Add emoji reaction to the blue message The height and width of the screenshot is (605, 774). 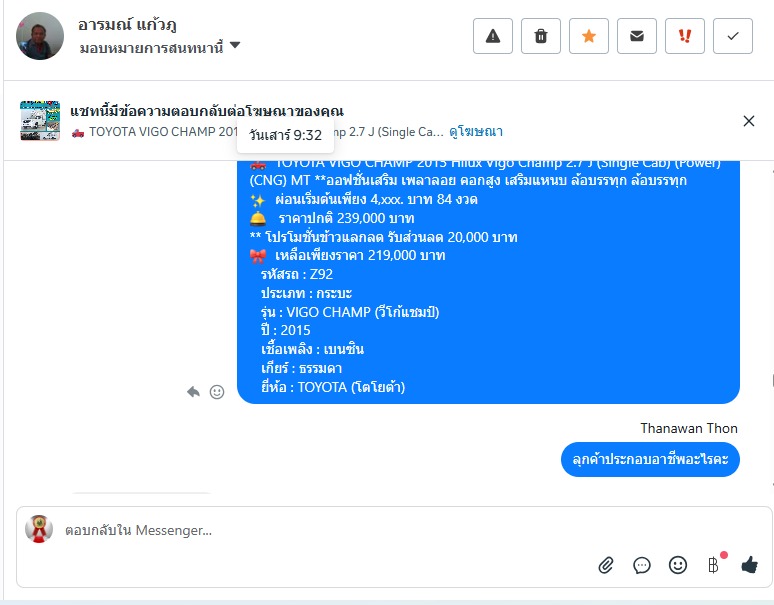217,392
